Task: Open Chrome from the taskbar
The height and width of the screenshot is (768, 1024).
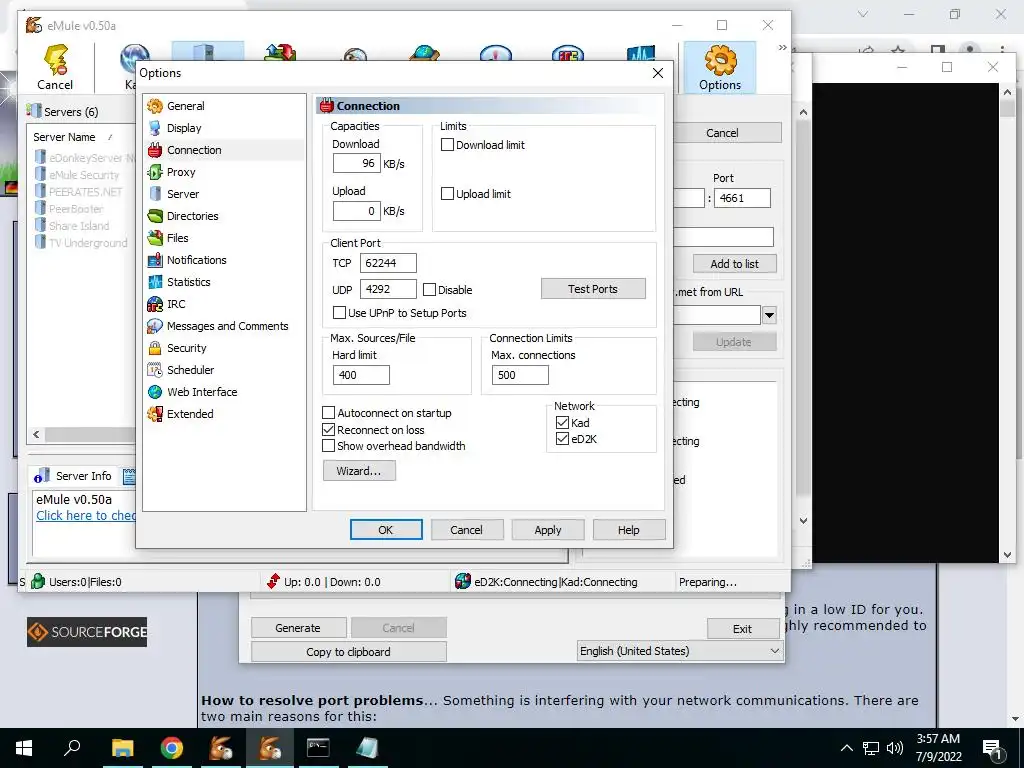Action: [172, 748]
